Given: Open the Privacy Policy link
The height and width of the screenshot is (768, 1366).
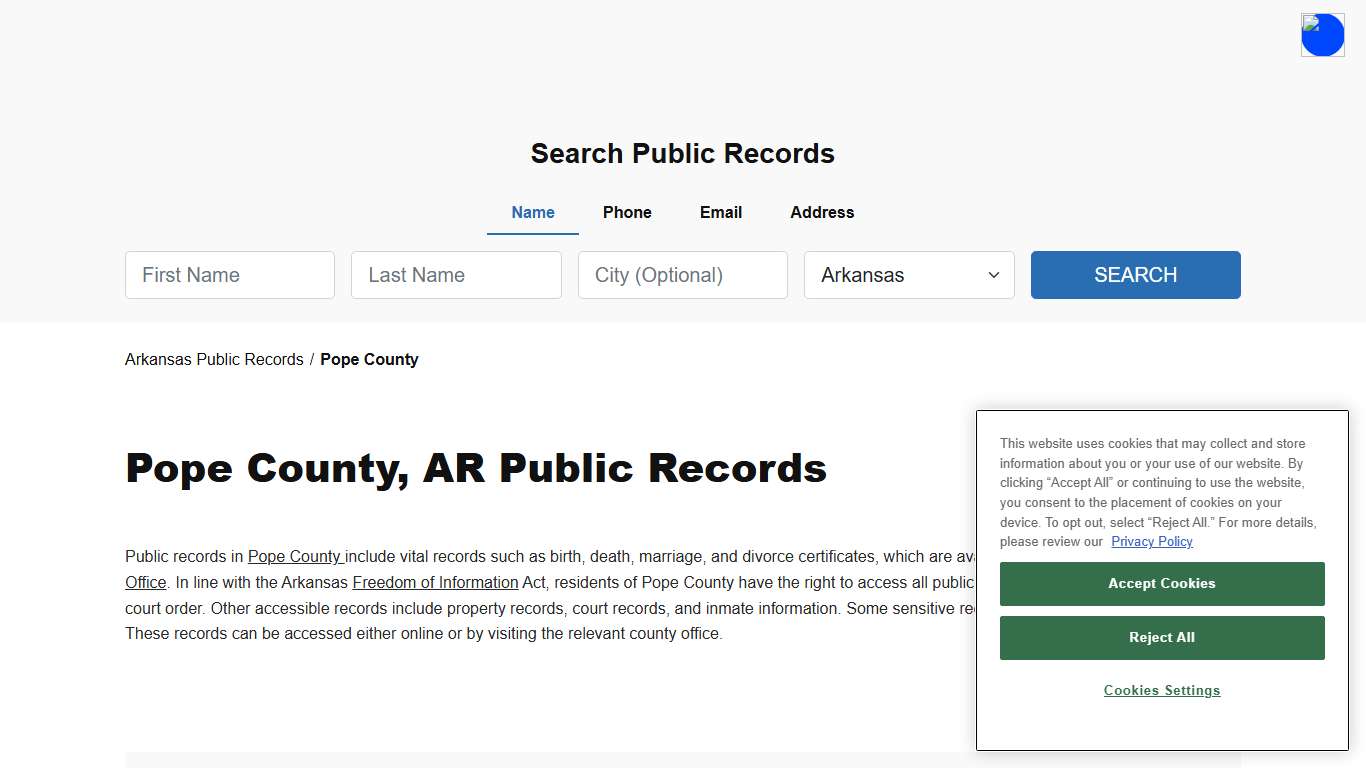Looking at the screenshot, I should pos(1152,541).
